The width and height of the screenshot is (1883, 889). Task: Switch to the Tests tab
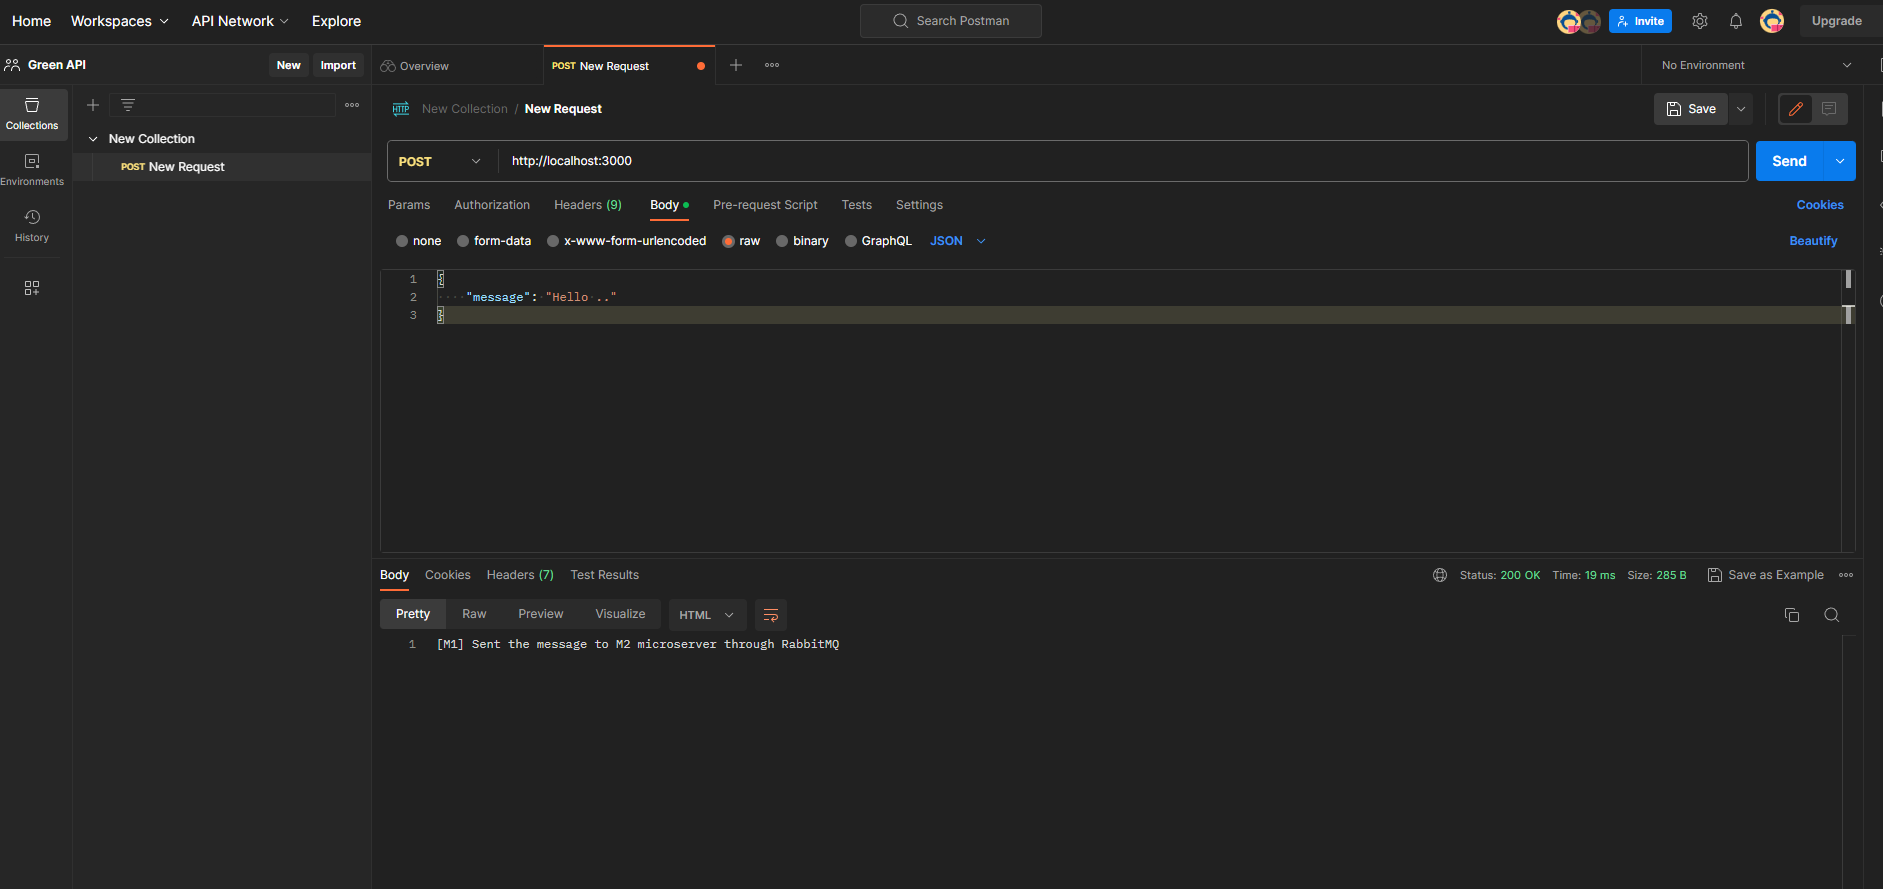(x=857, y=205)
